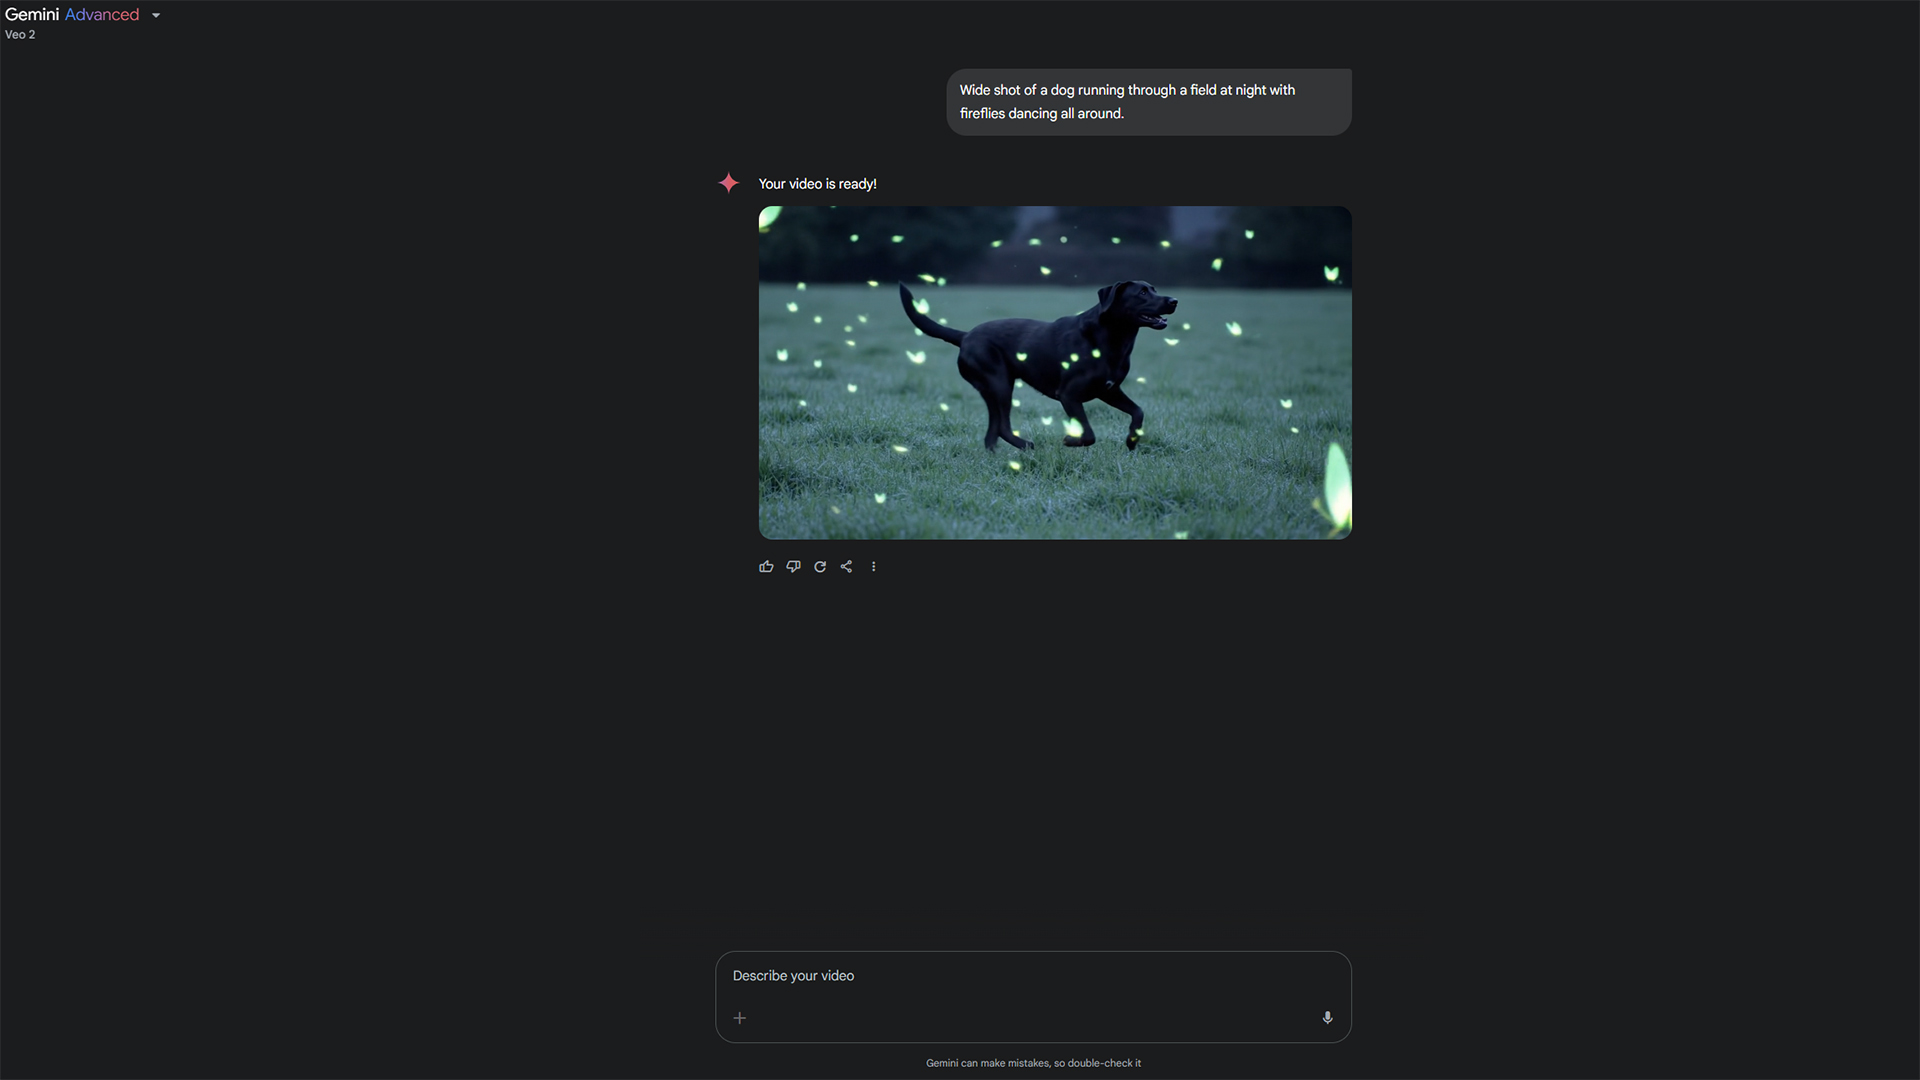The height and width of the screenshot is (1080, 1920).
Task: Click the plus icon in prompt box
Action: coord(740,1018)
